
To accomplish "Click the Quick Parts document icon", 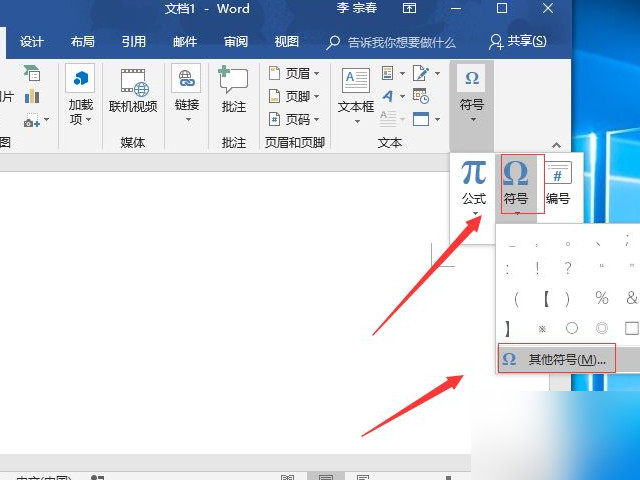I will (387, 73).
